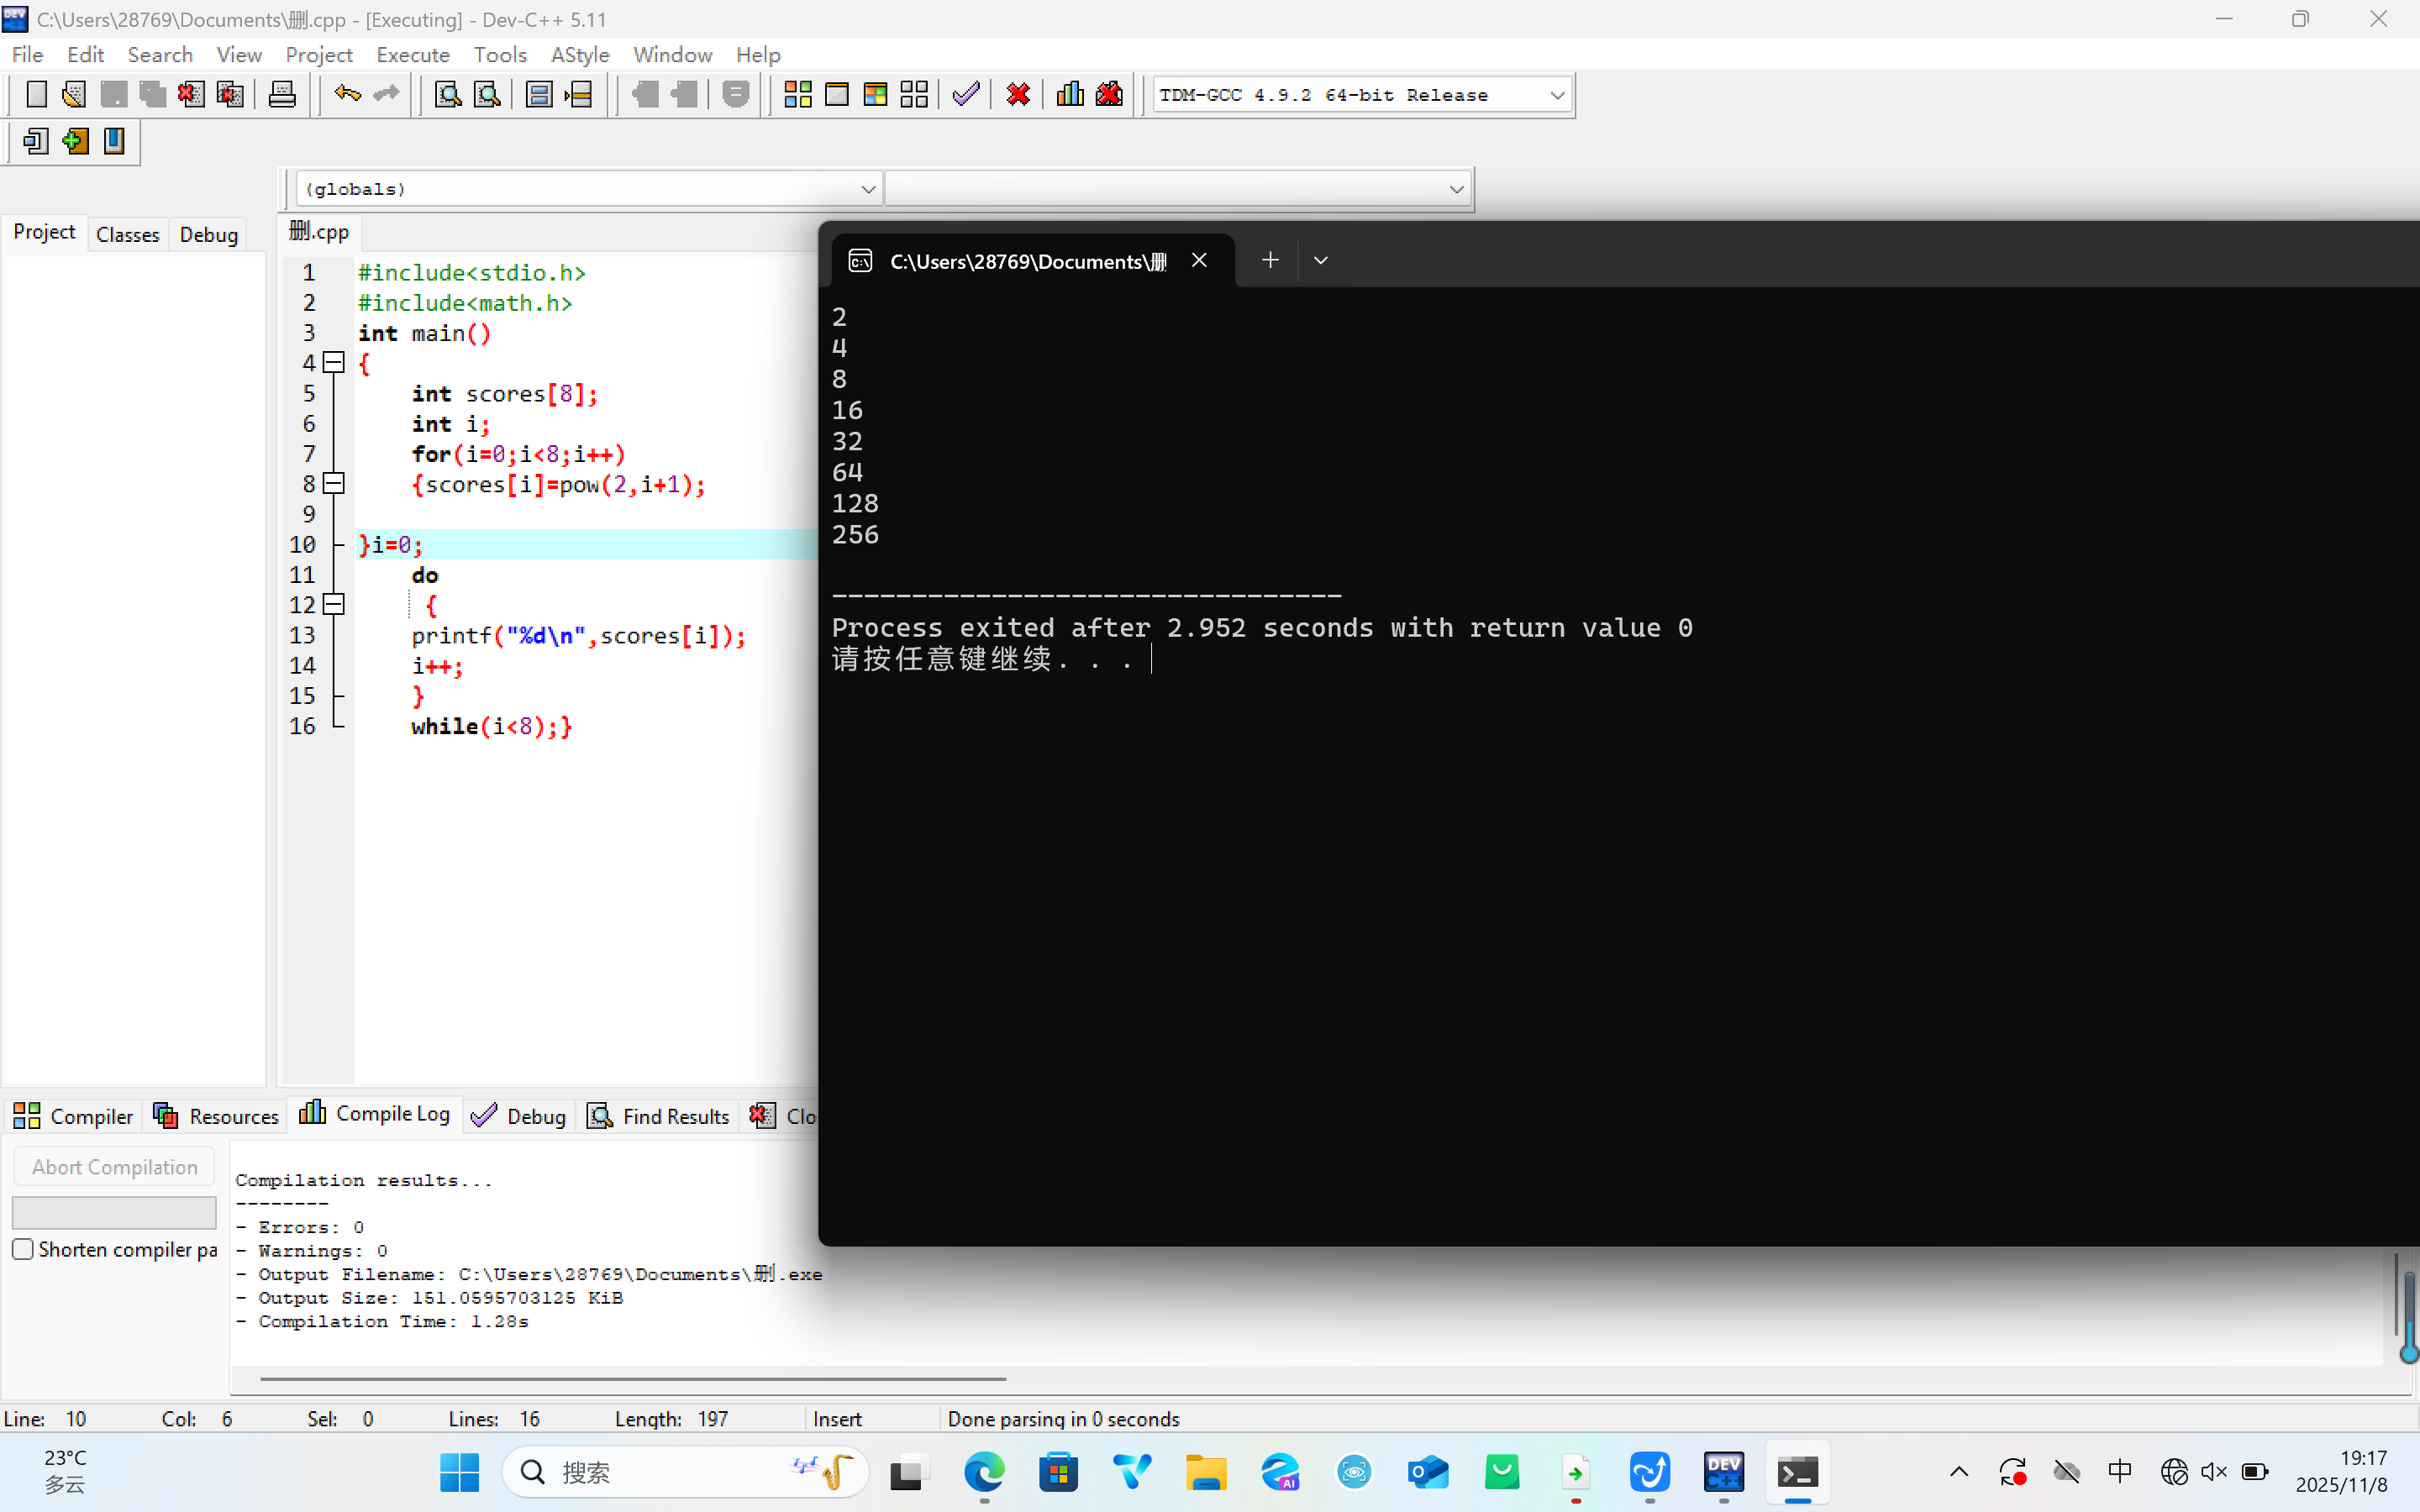Open the Execute menu
Viewport: 2420px width, 1512px height.
coord(412,55)
